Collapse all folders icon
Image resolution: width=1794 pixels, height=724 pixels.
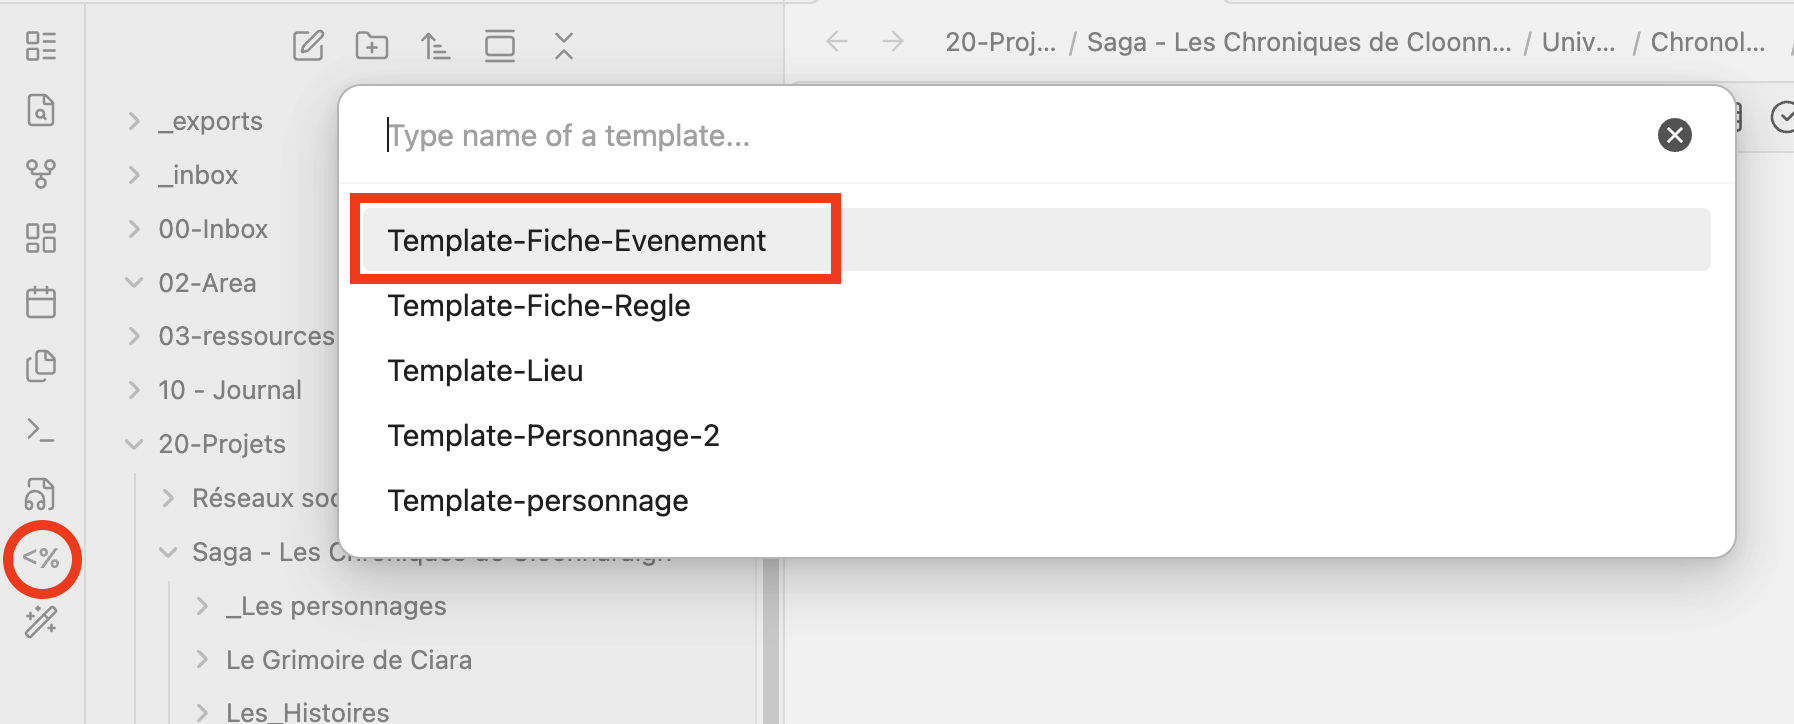[564, 45]
